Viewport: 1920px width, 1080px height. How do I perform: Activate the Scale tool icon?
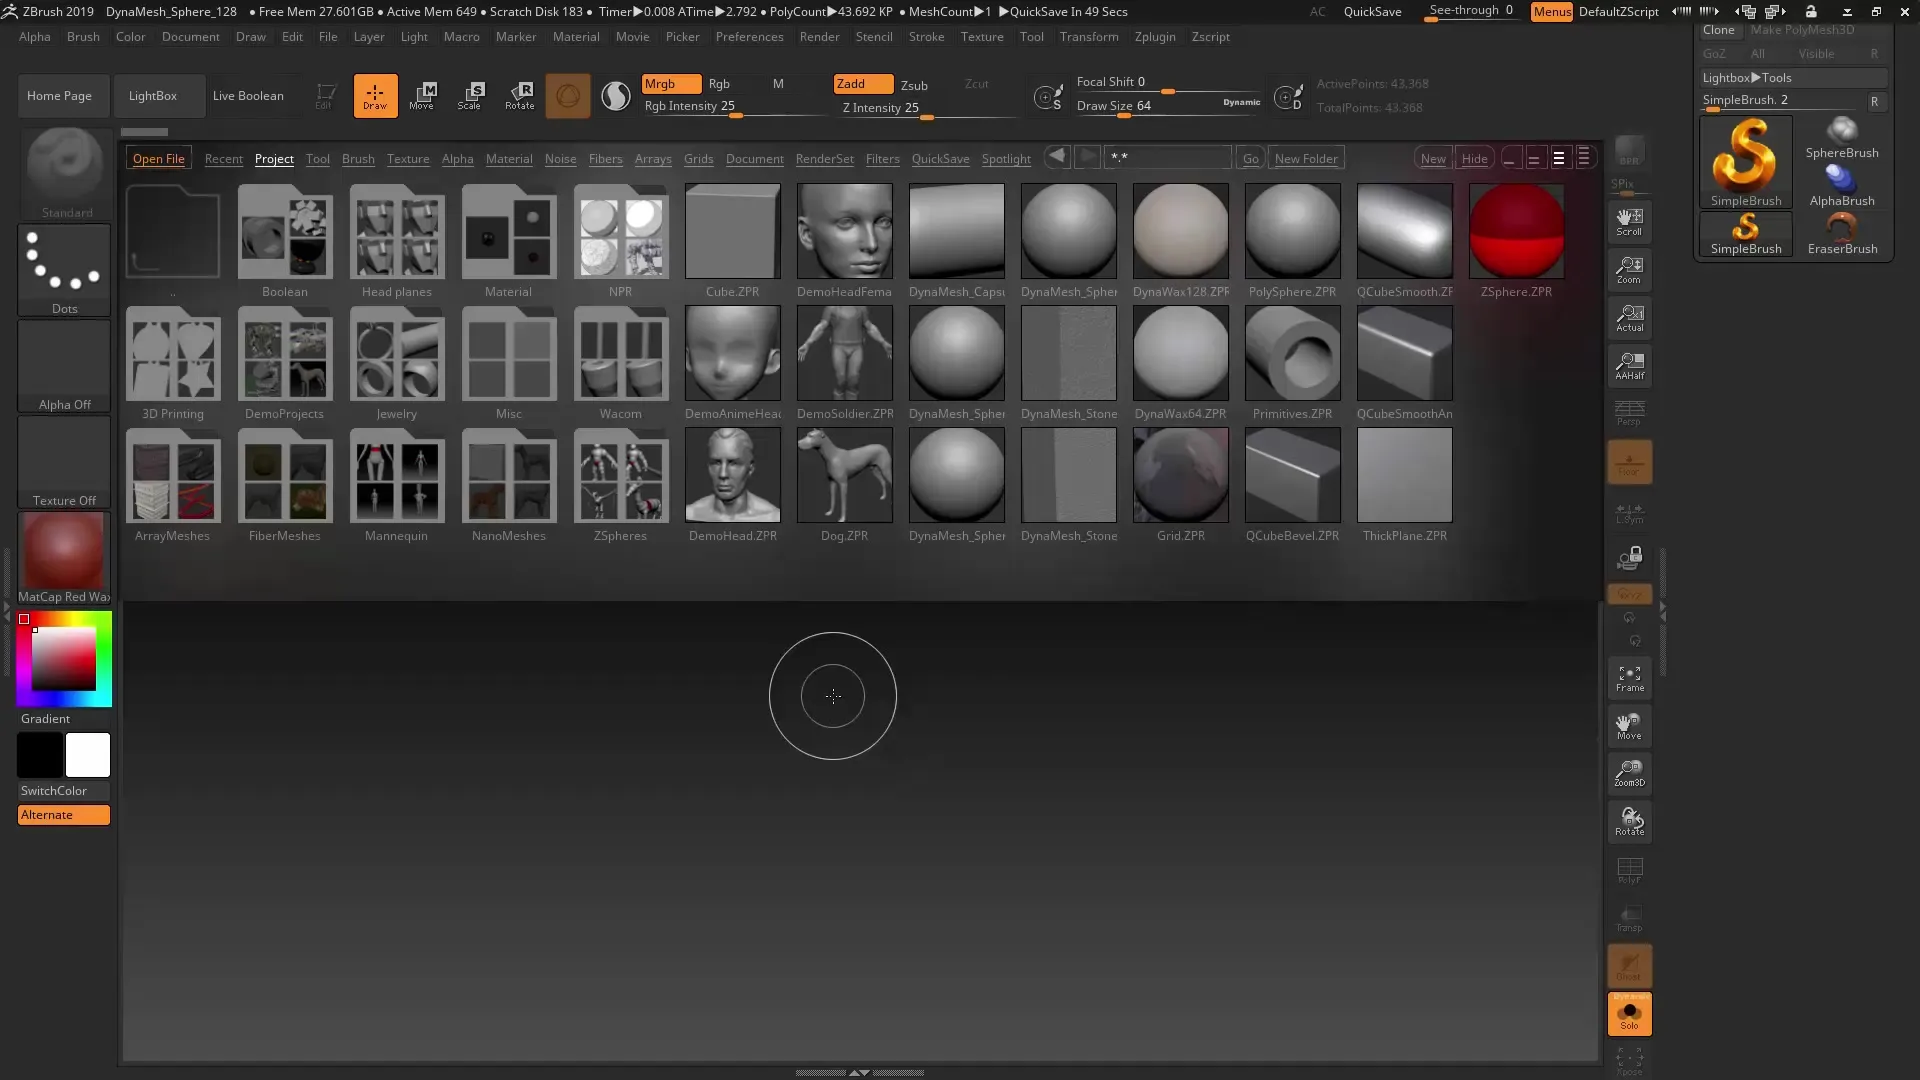(470, 96)
